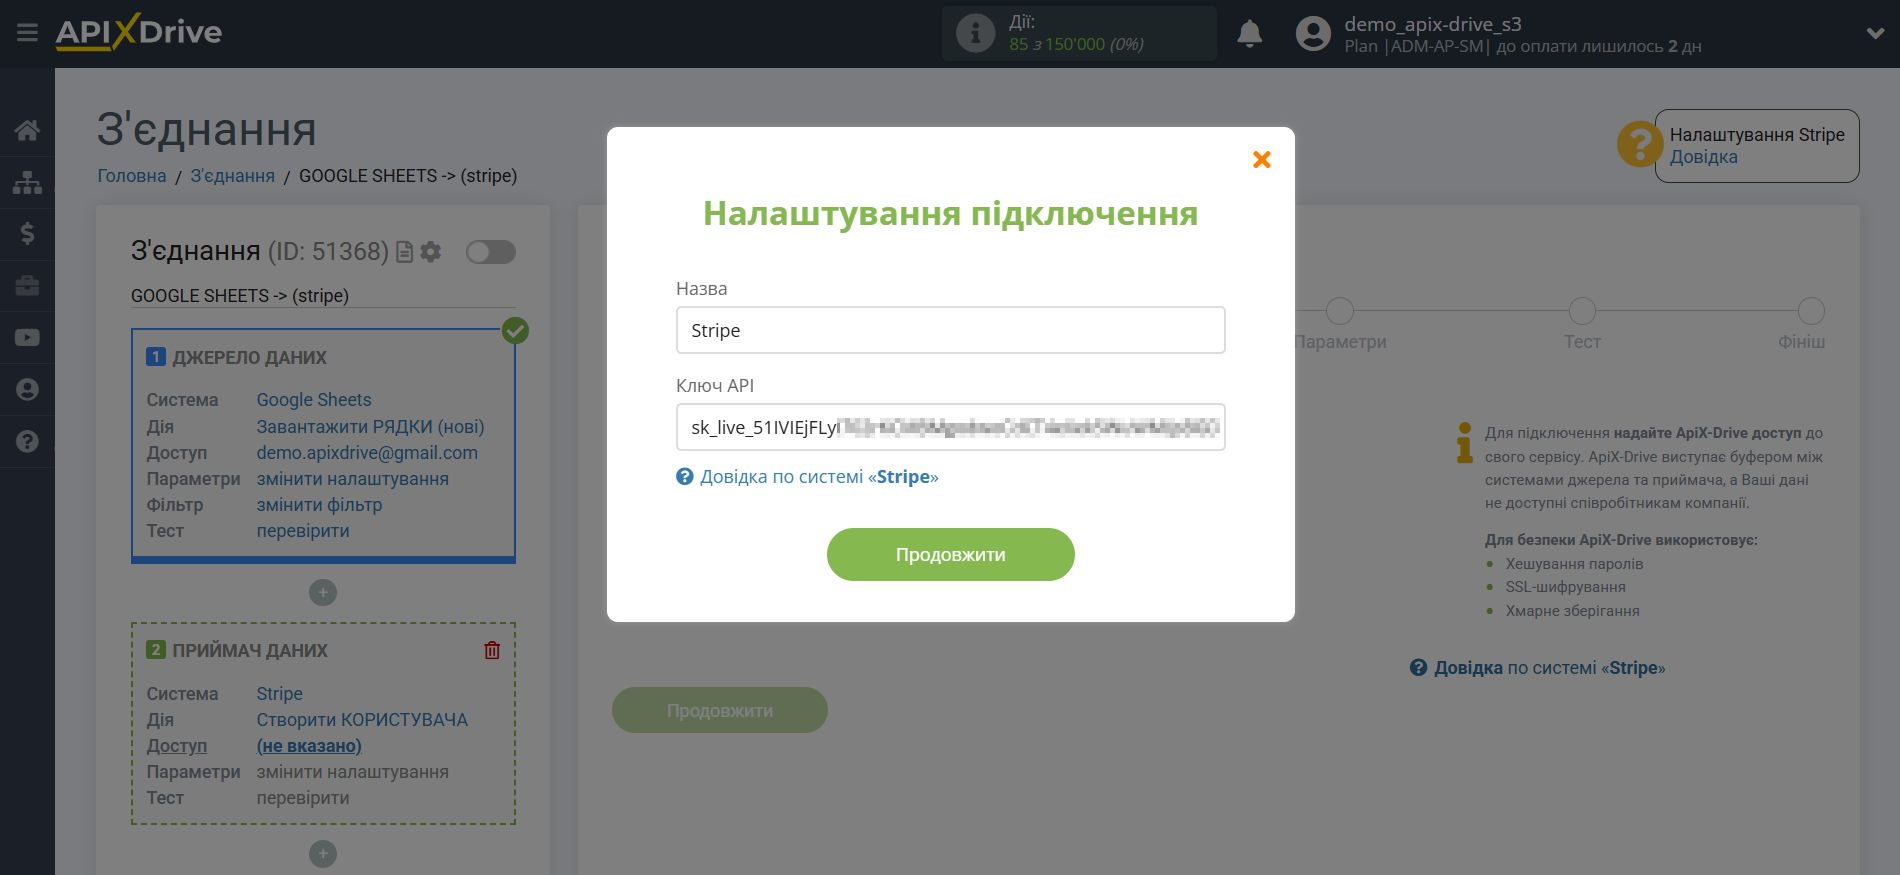This screenshot has width=1900, height=875.
Task: Click змінити фільтр link
Action: (319, 505)
